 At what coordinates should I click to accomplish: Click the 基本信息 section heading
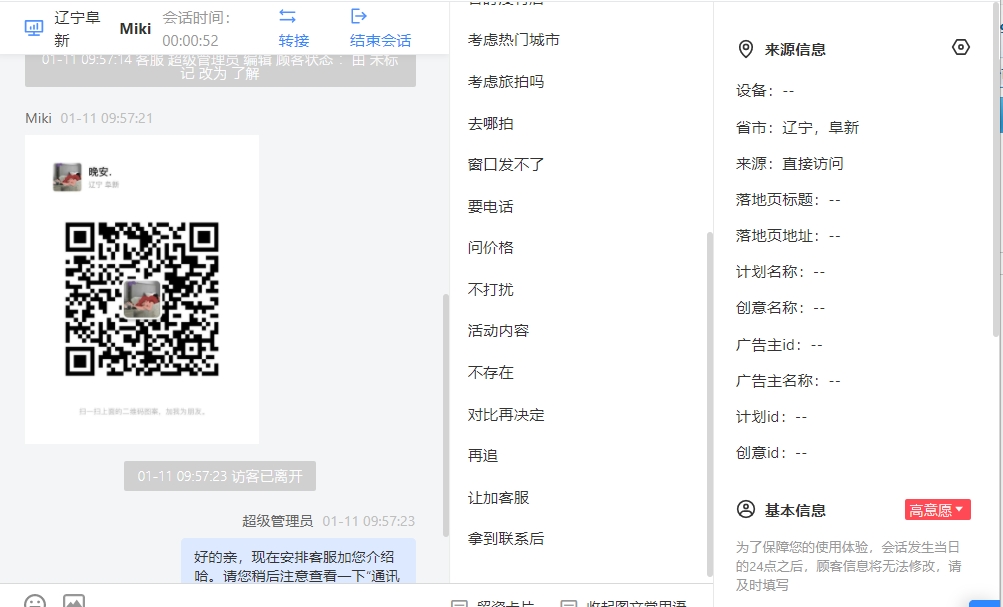coord(795,510)
